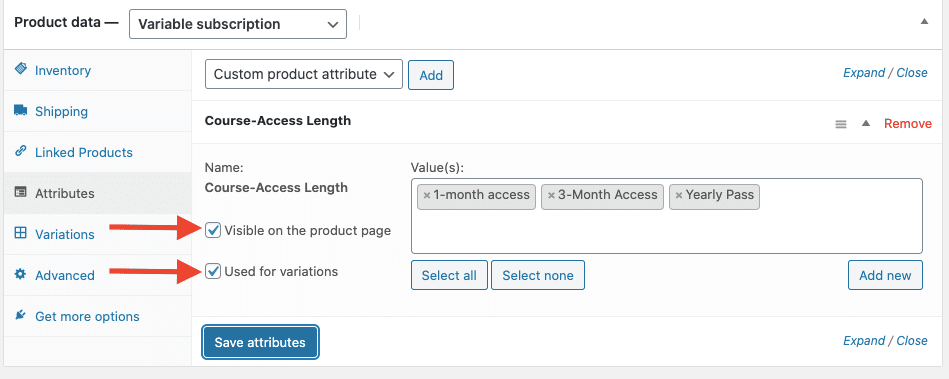Screen dimensions: 949x379
Task: Click the Shipping truck icon
Action: [x=21, y=111]
